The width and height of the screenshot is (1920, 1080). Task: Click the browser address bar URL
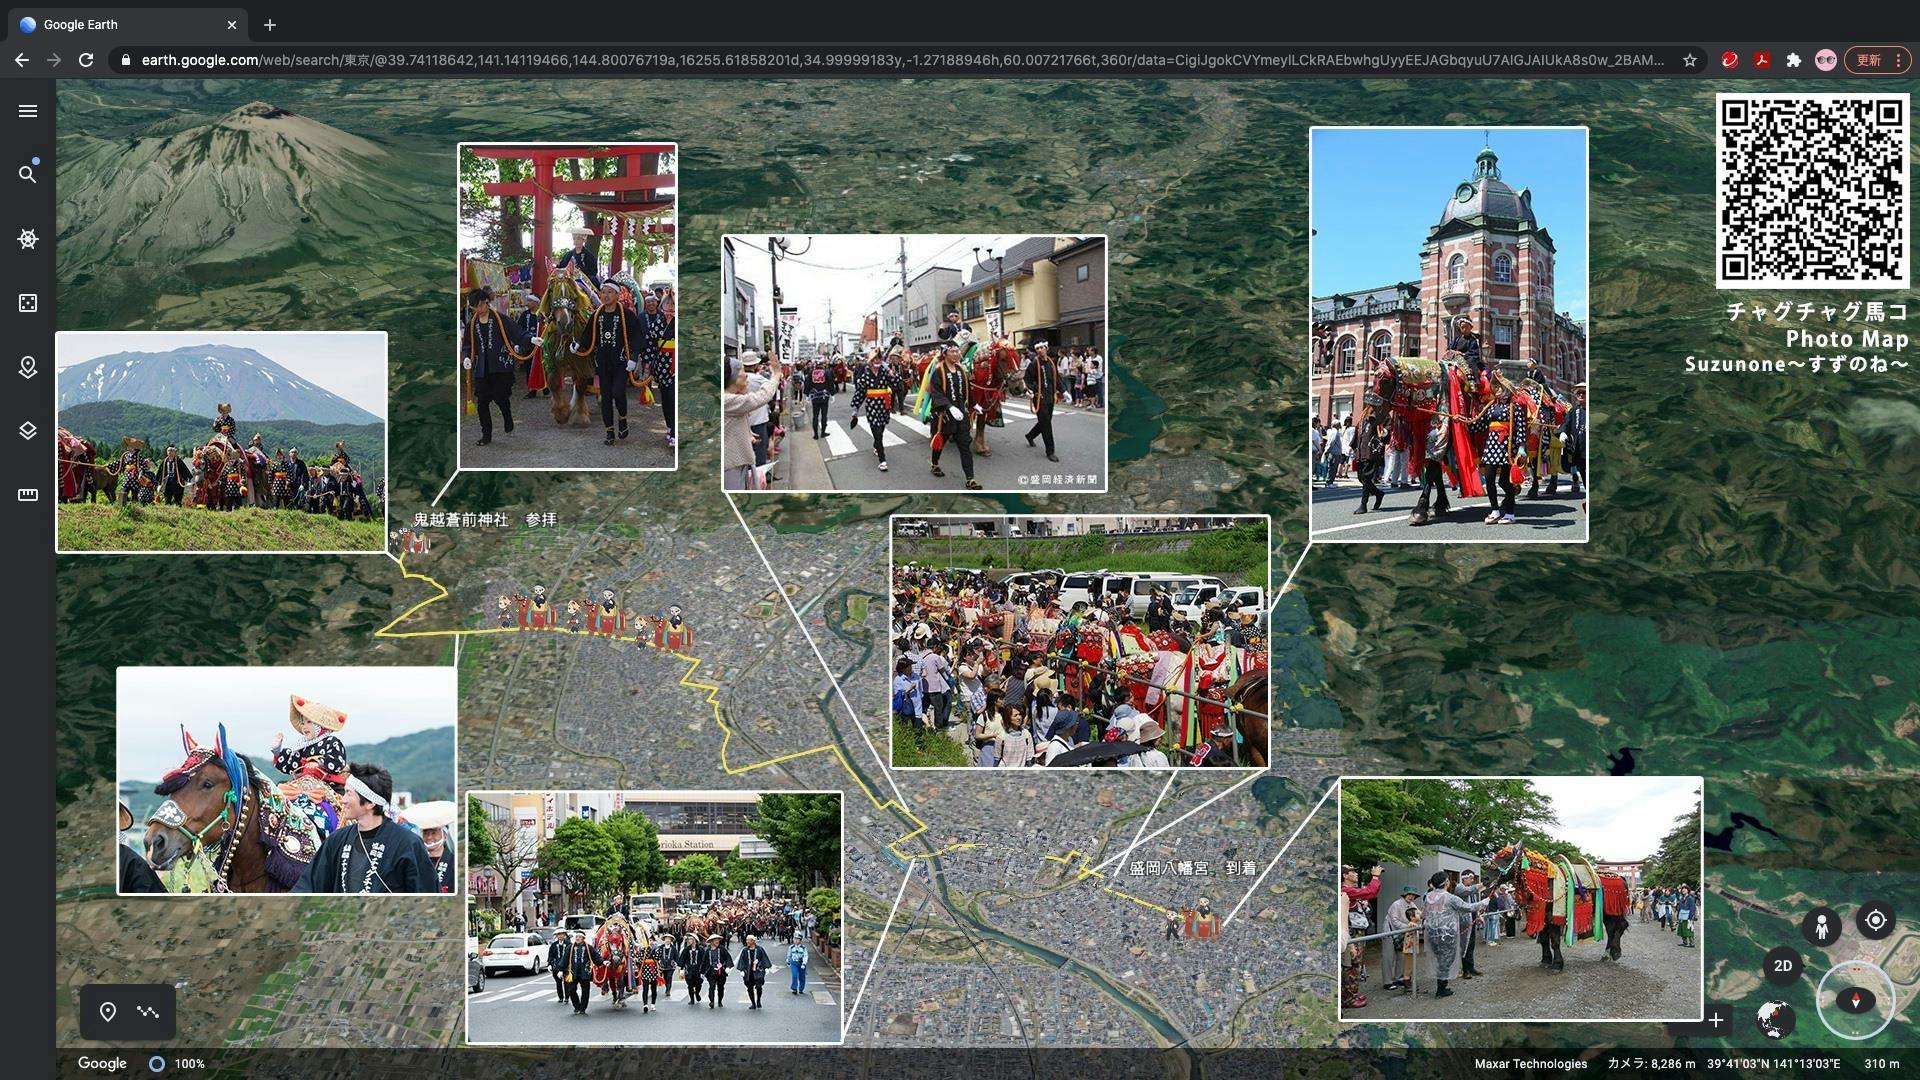tap(900, 60)
